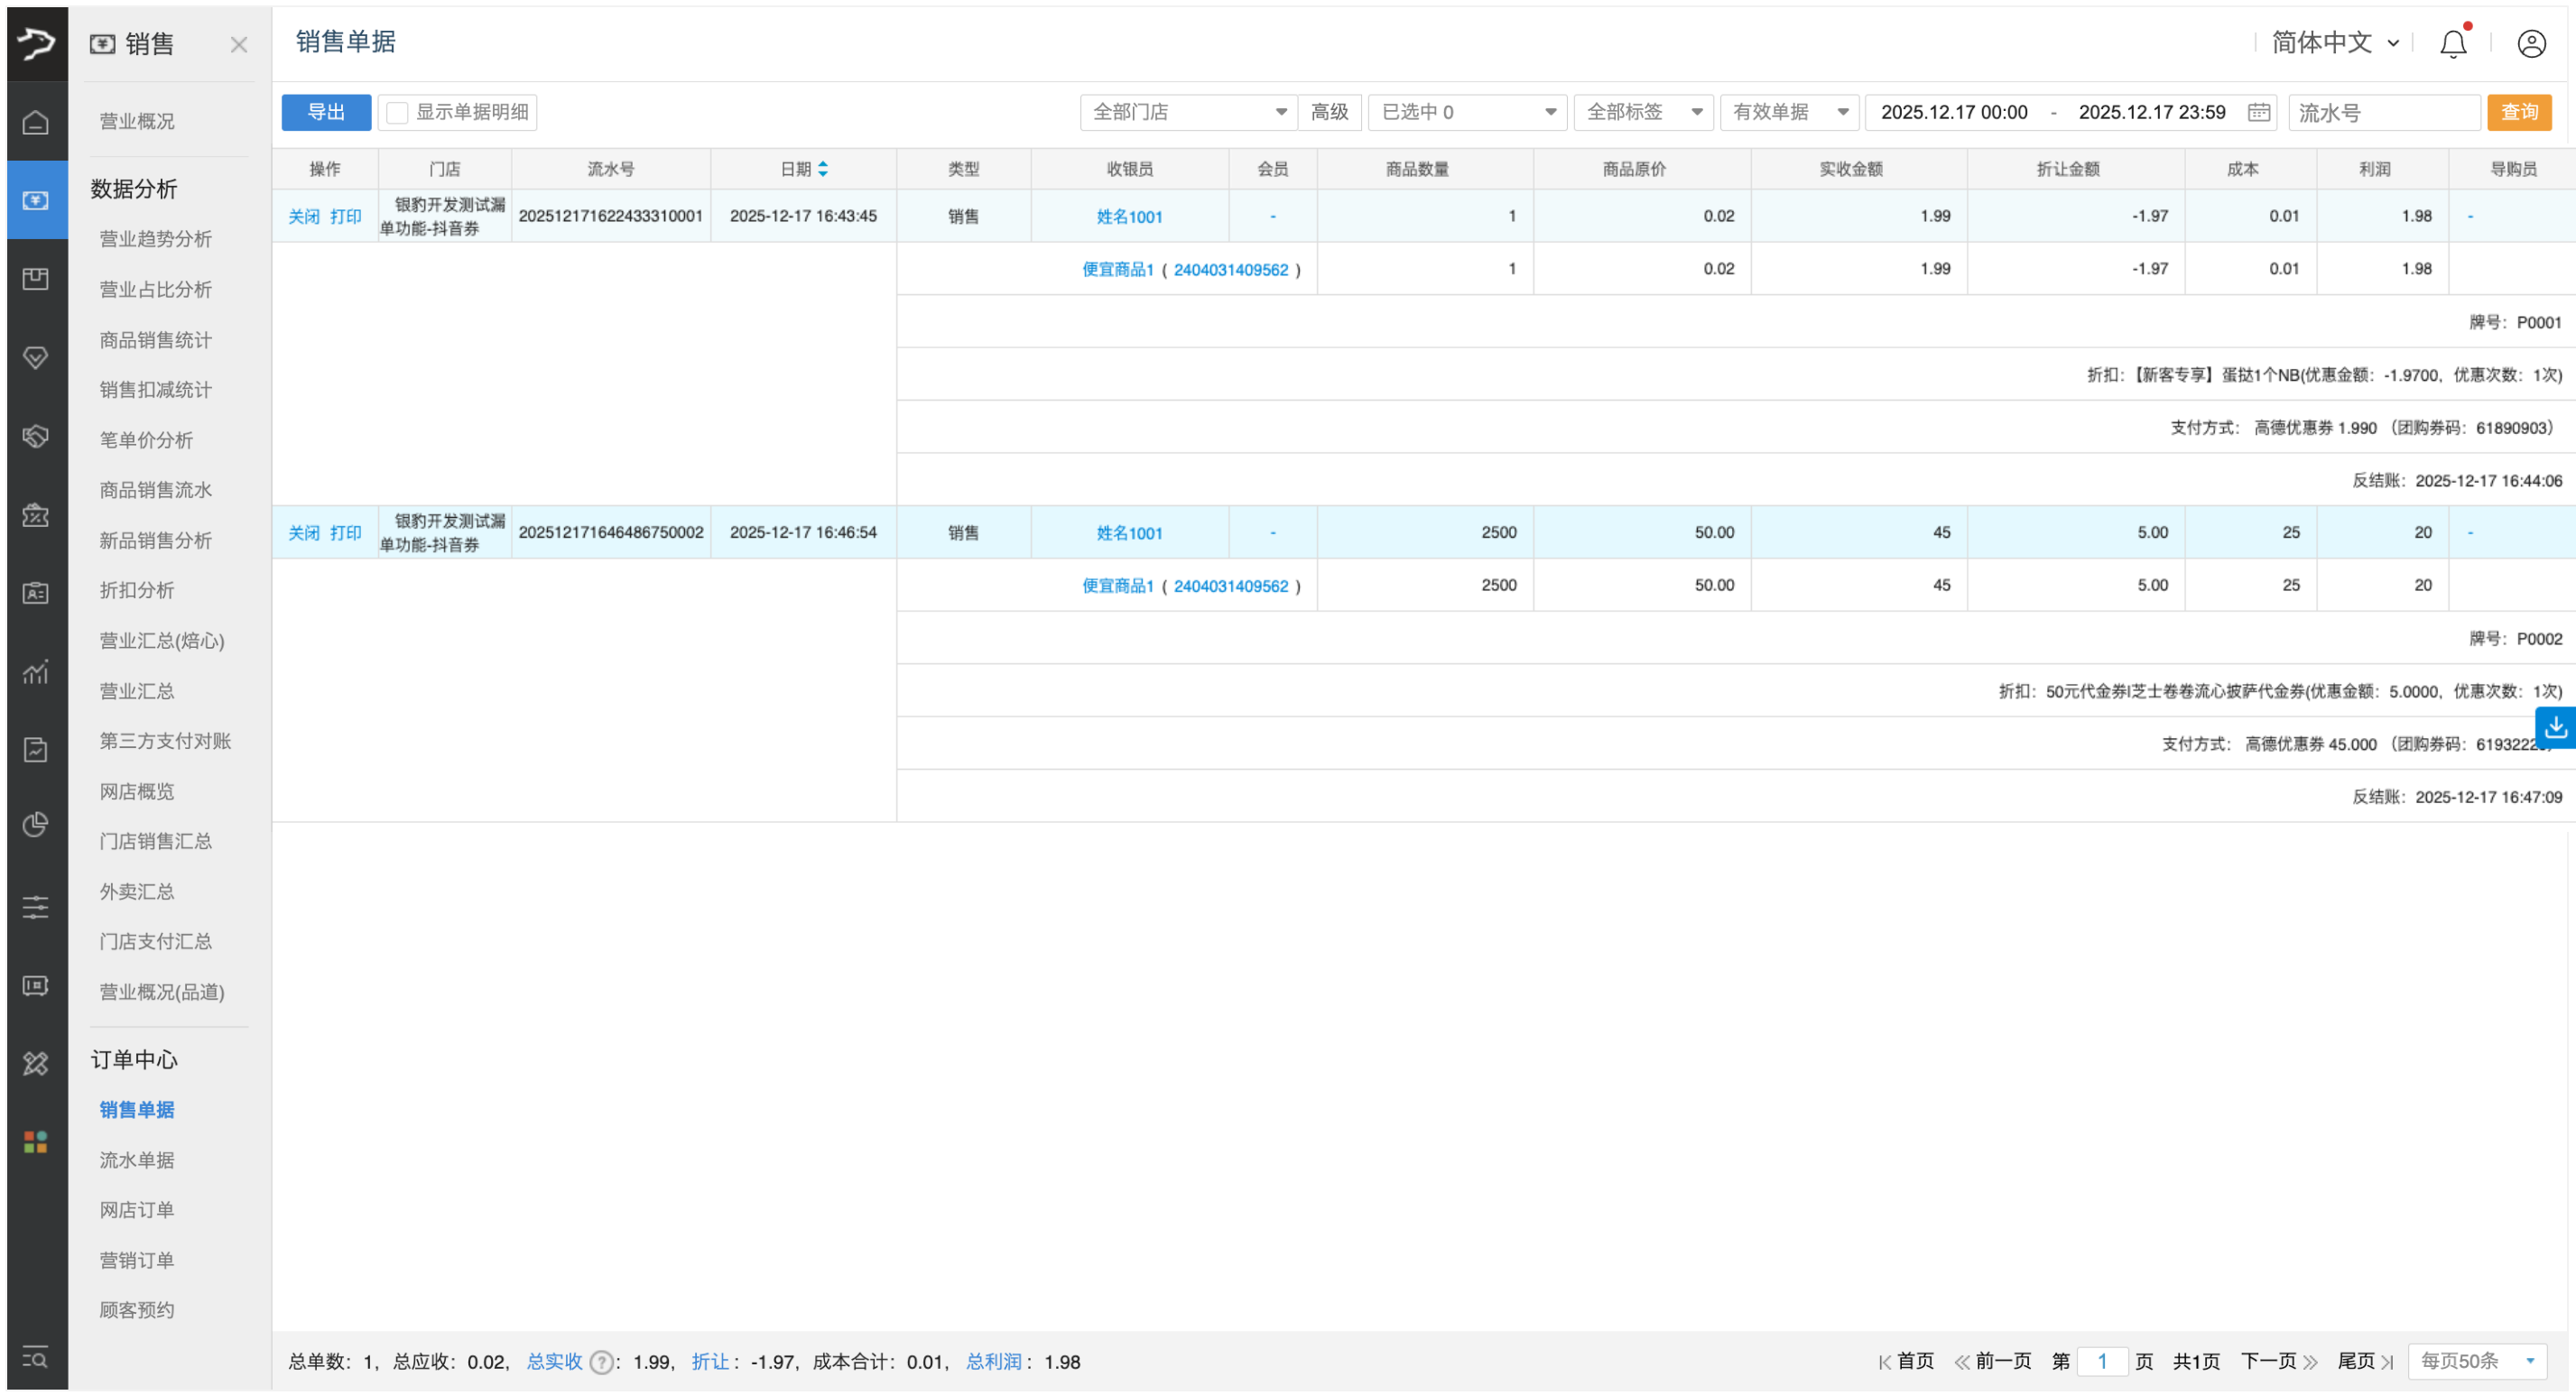Sort table by the 日期 column arrows
The height and width of the screenshot is (1395, 2576).
pyautogui.click(x=822, y=169)
